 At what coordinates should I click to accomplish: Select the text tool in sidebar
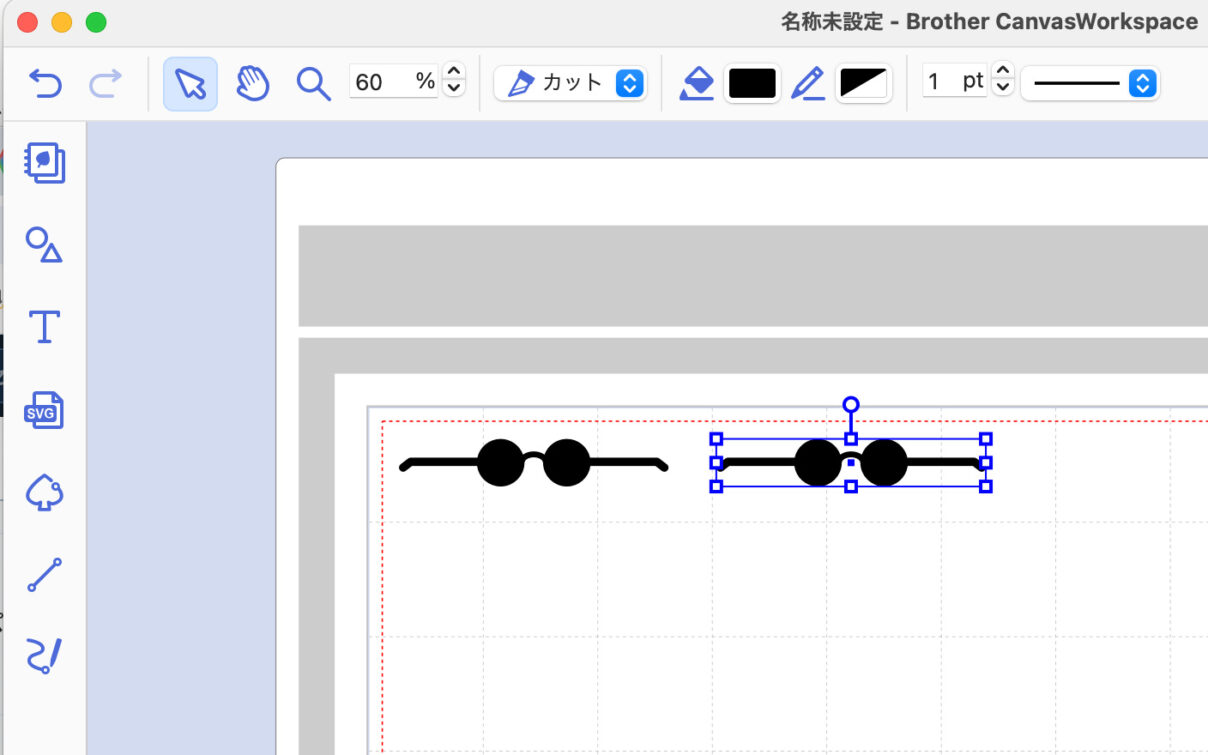coord(44,327)
